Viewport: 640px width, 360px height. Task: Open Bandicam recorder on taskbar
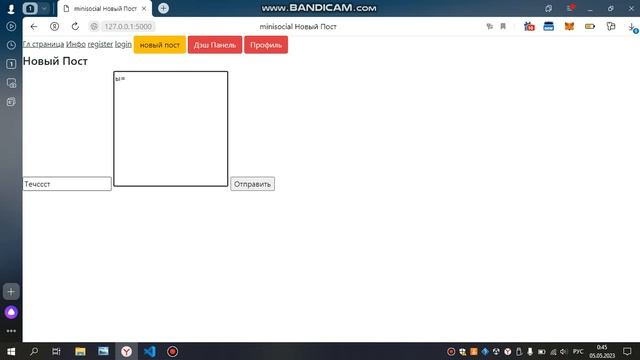point(172,351)
